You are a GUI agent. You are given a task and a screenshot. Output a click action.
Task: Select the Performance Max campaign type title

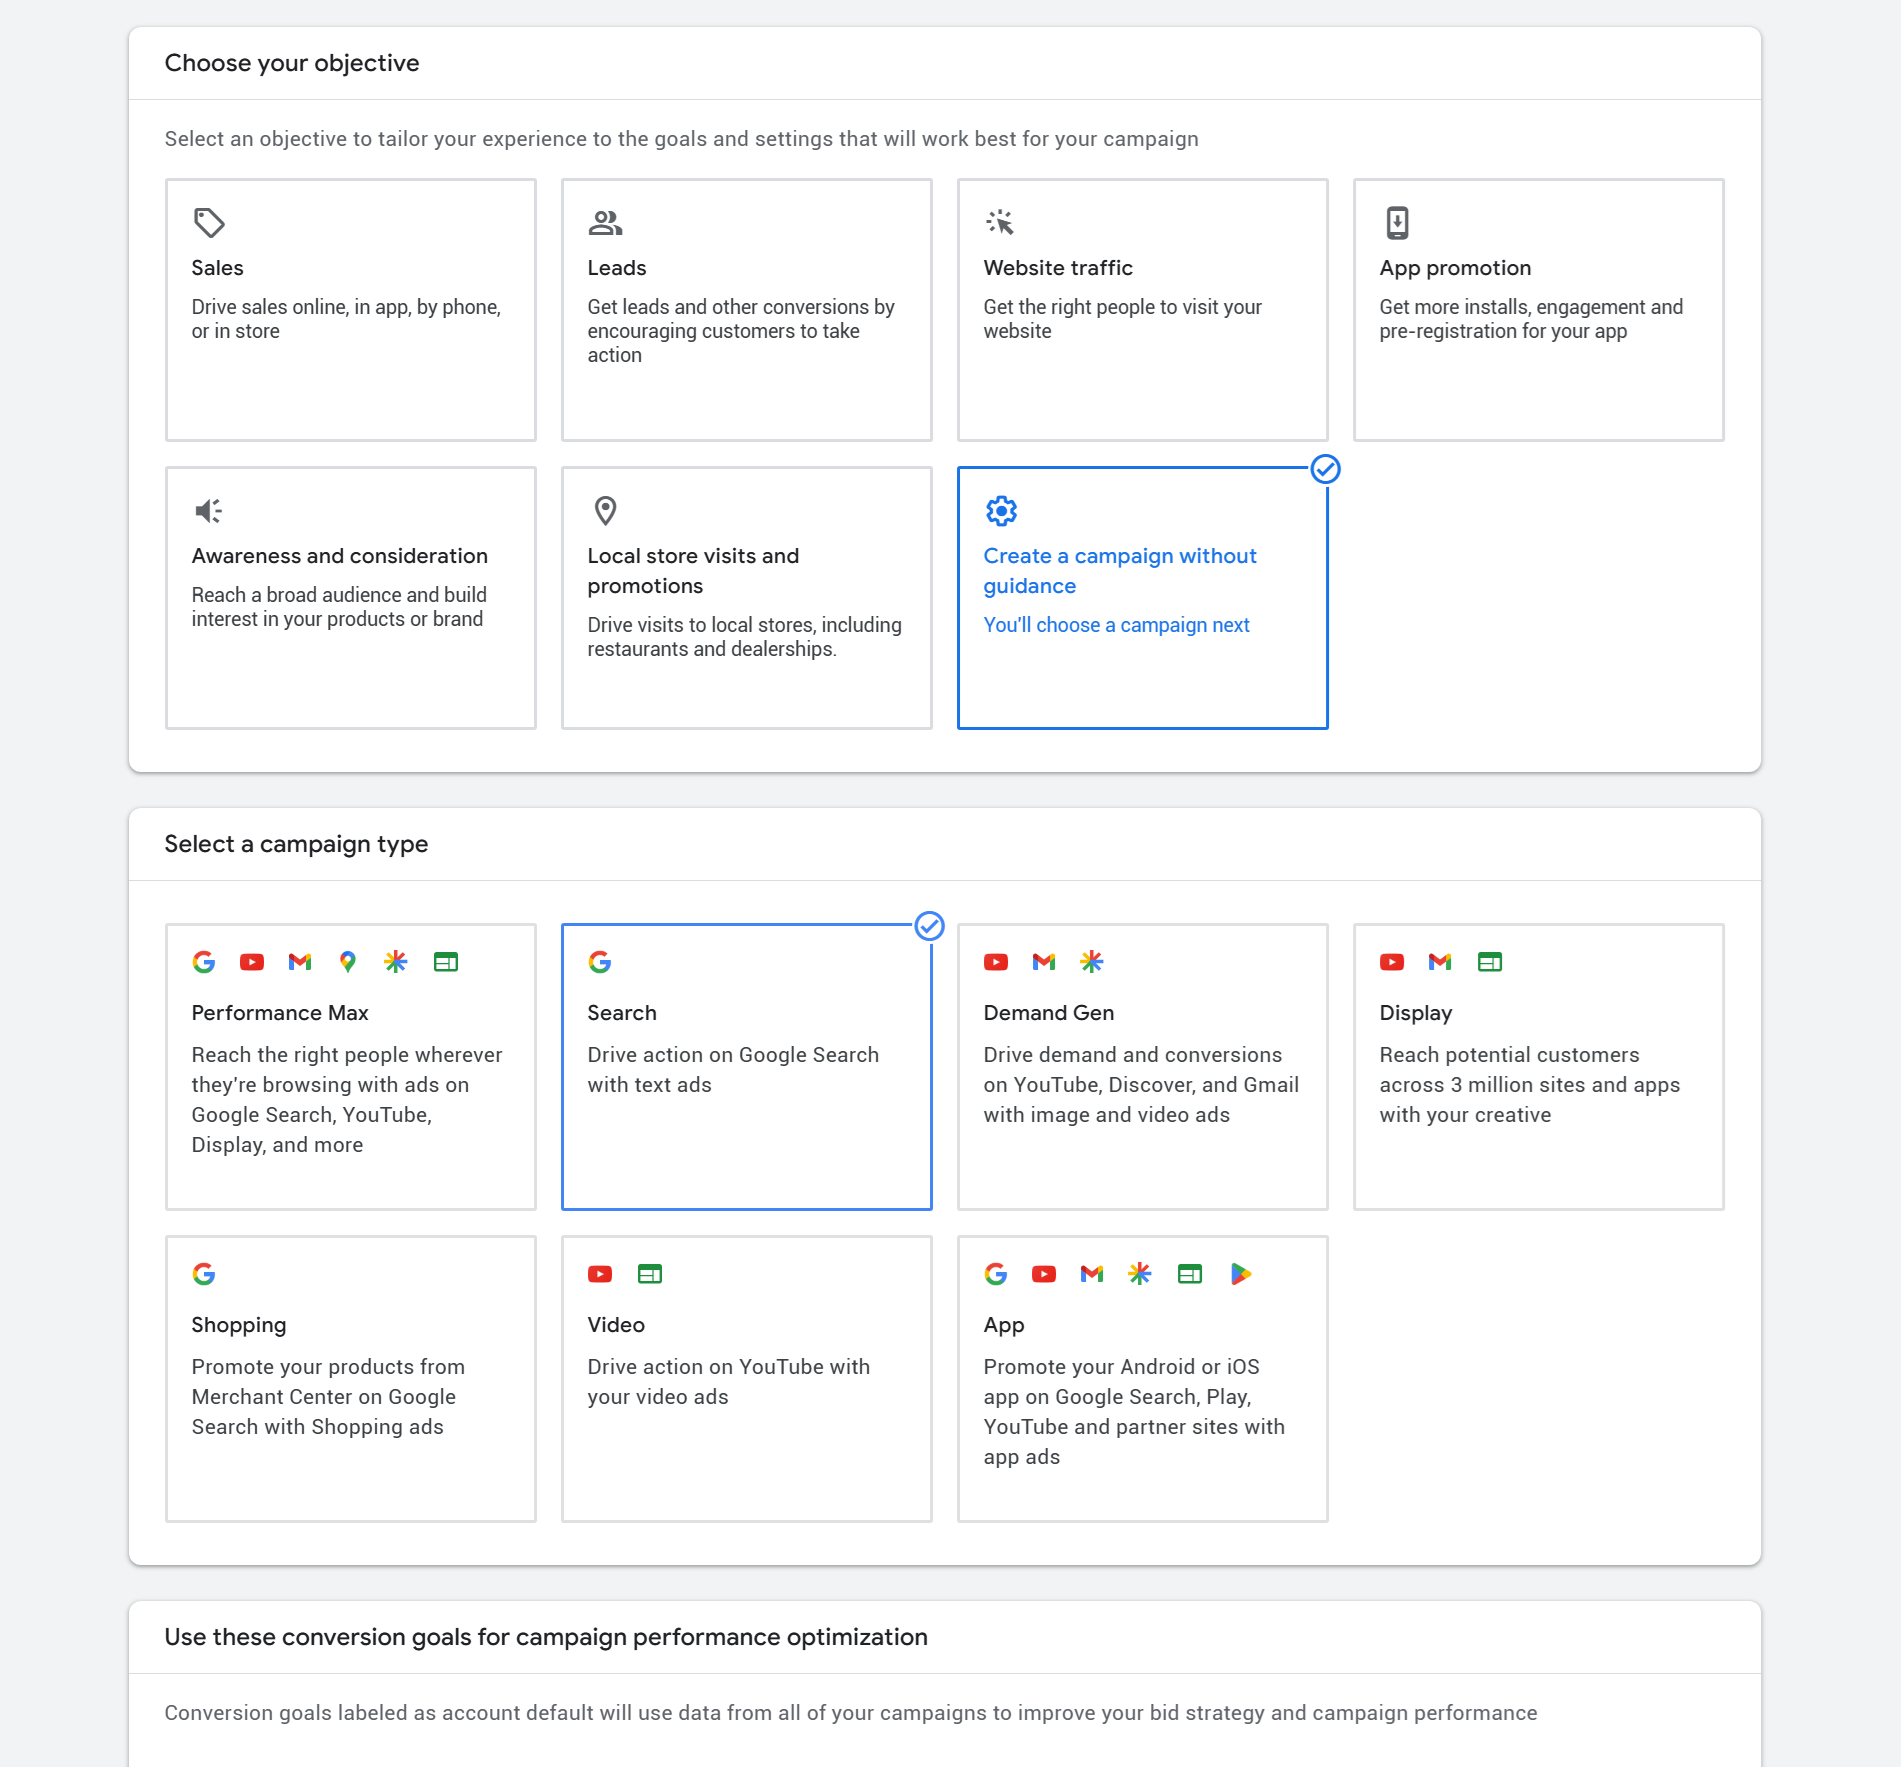[x=280, y=1013]
